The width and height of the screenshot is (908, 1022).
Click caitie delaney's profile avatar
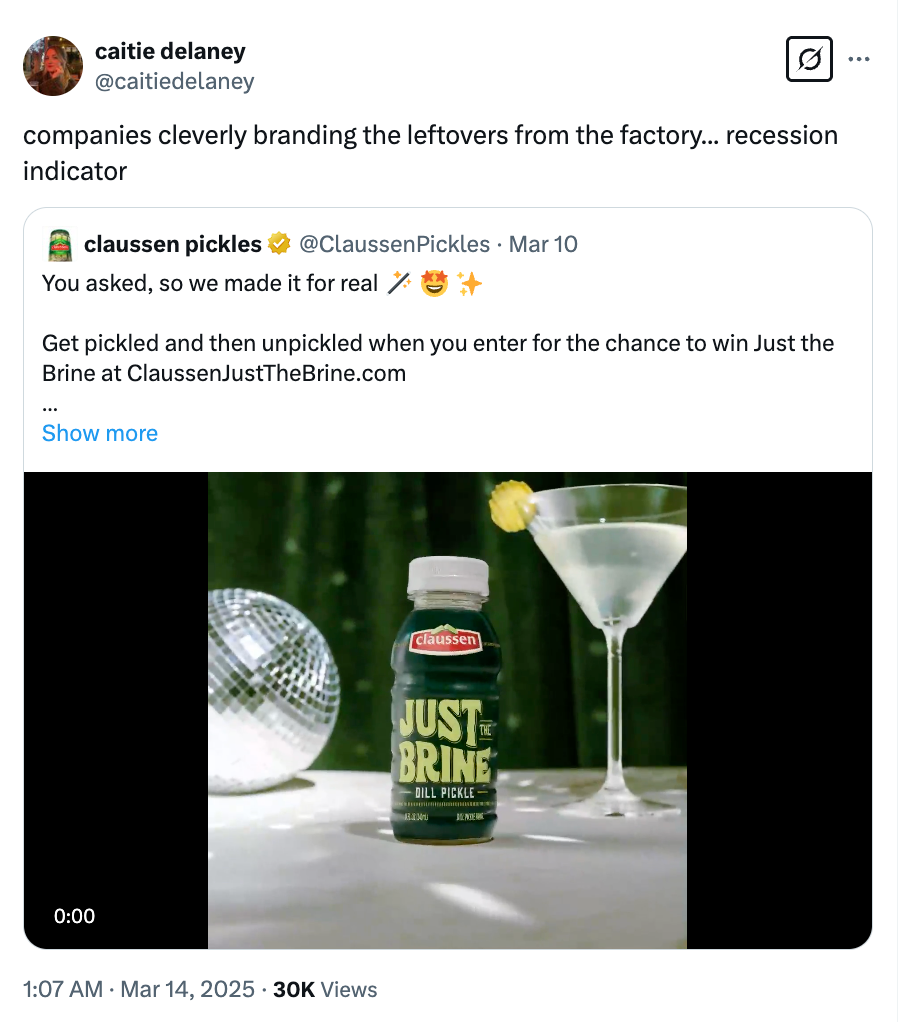point(53,66)
